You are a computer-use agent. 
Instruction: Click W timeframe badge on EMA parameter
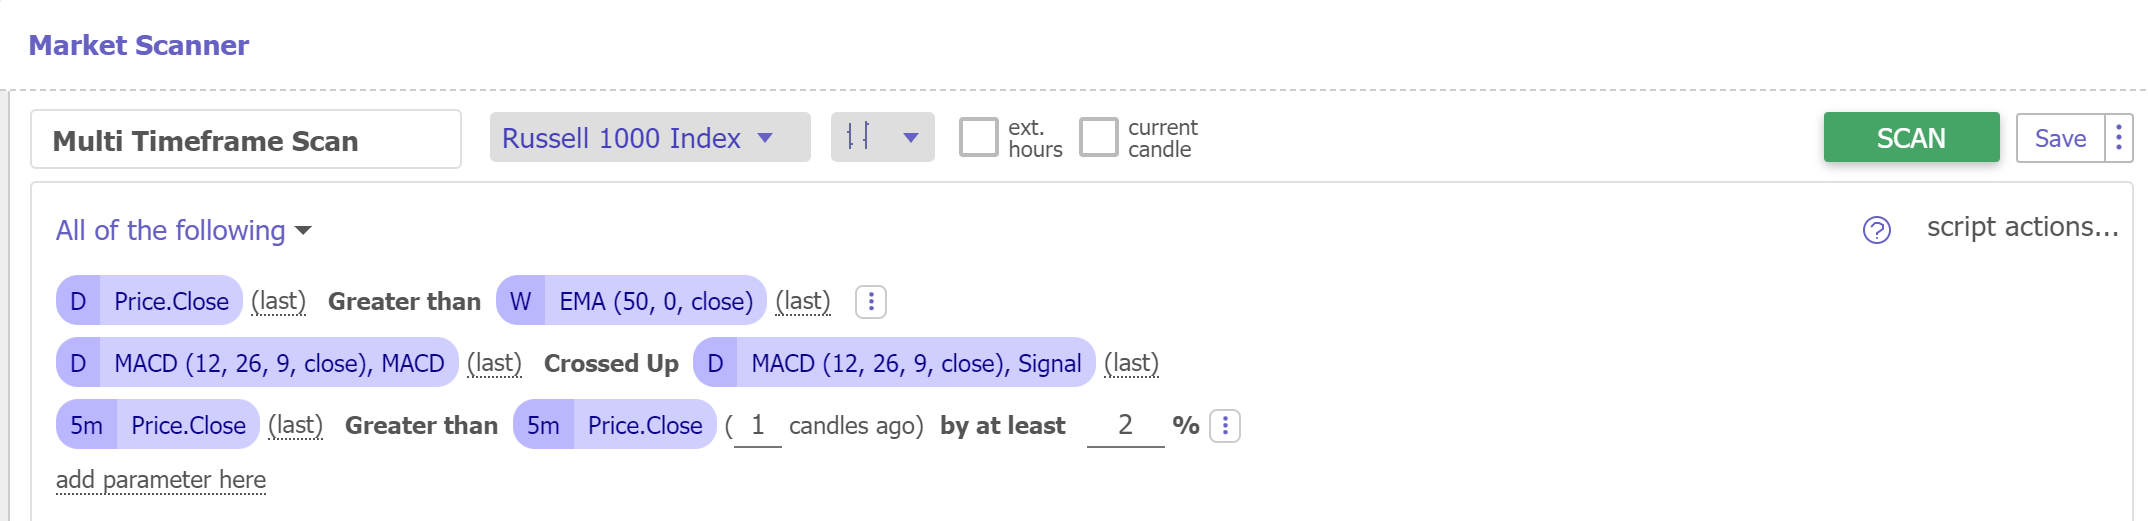(520, 301)
